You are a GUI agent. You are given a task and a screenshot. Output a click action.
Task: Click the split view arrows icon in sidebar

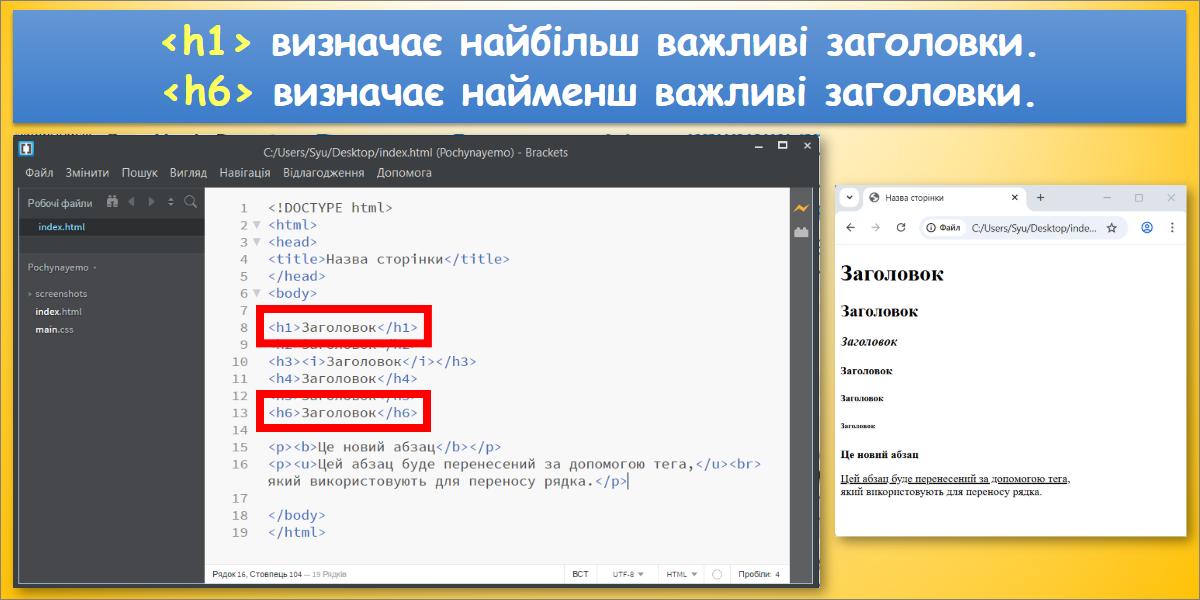tap(170, 202)
